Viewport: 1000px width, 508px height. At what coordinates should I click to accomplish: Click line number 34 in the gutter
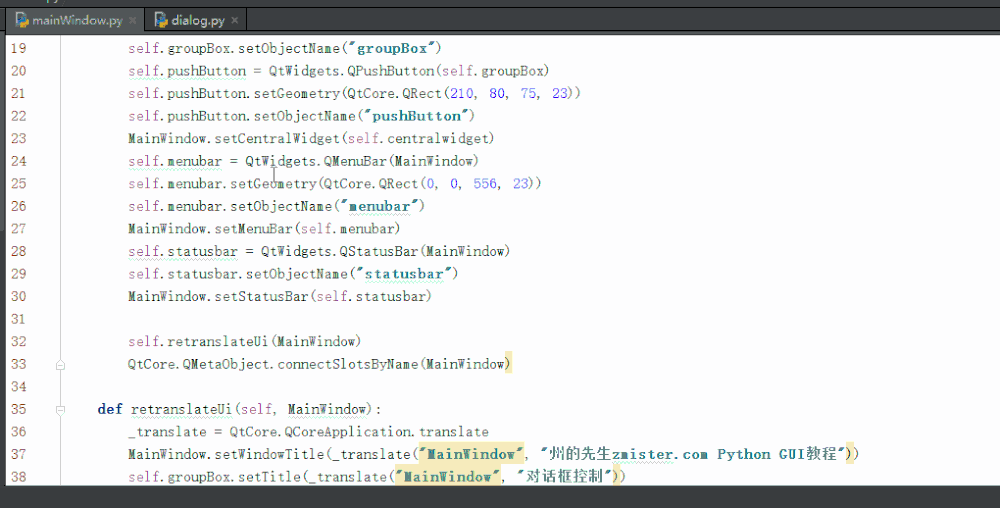pos(18,386)
